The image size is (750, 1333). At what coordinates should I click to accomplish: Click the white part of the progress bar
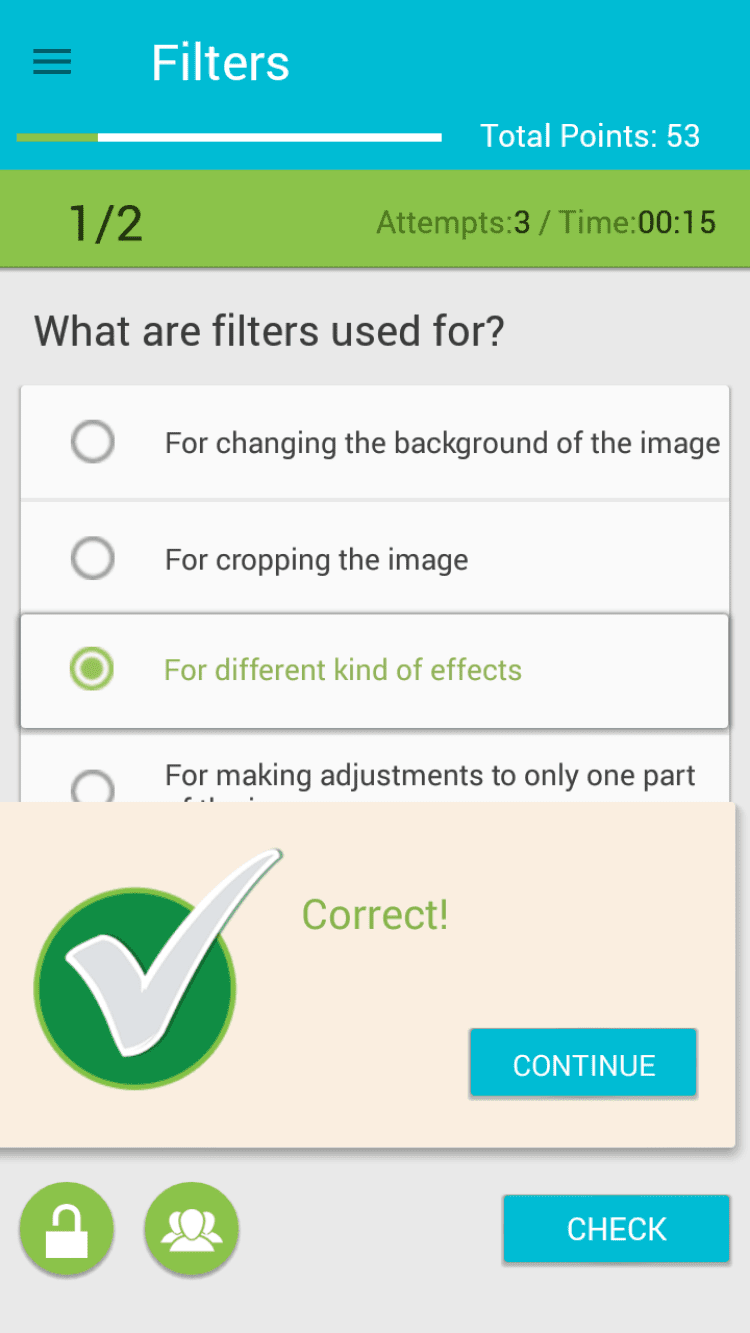[x=270, y=137]
